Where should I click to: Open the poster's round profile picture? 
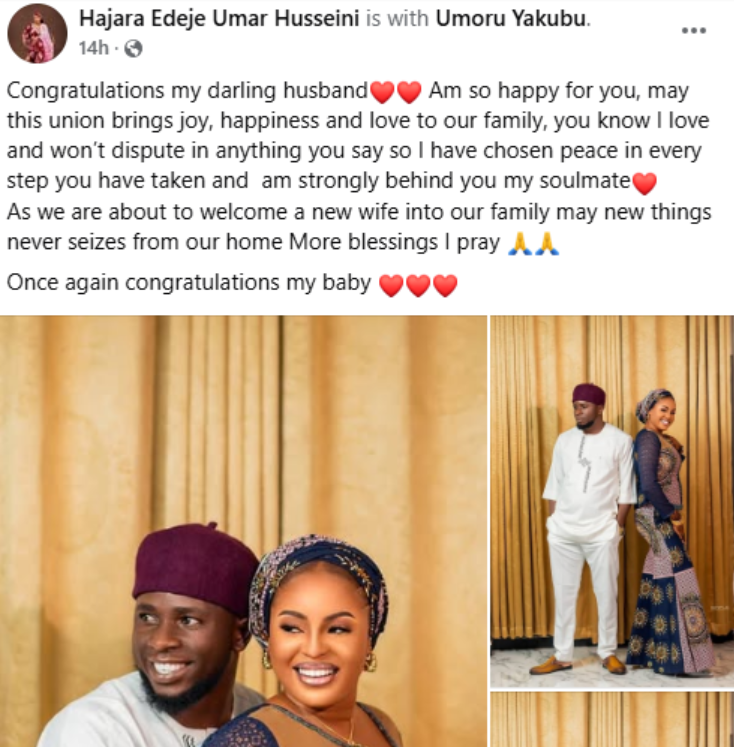point(37,33)
